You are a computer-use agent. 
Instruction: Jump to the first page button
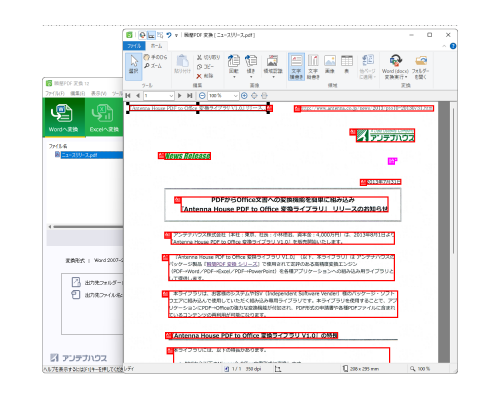point(128,96)
